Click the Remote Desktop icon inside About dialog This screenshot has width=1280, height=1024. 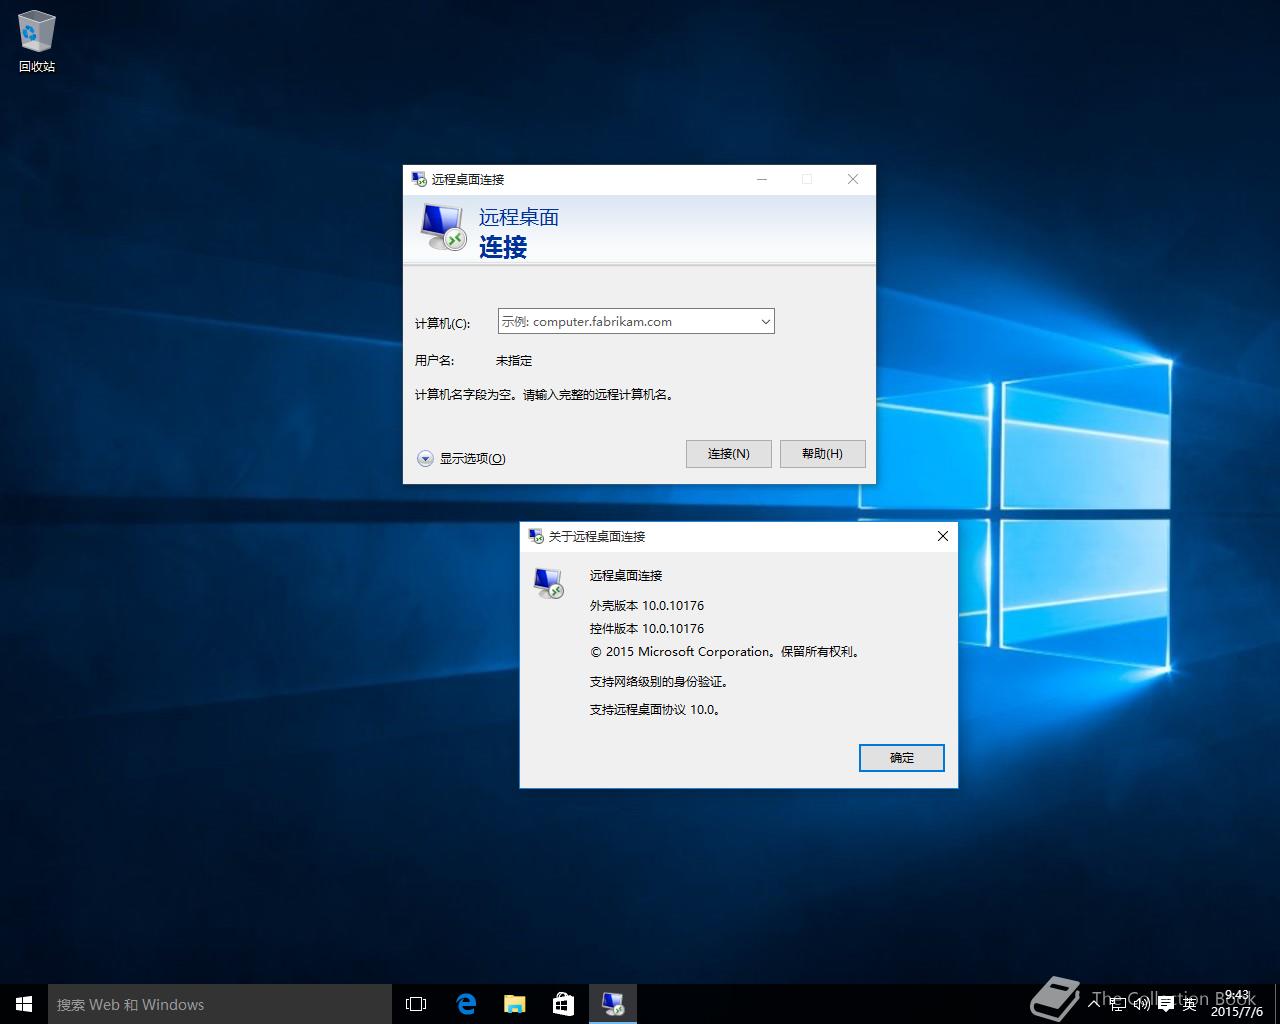[x=549, y=583]
